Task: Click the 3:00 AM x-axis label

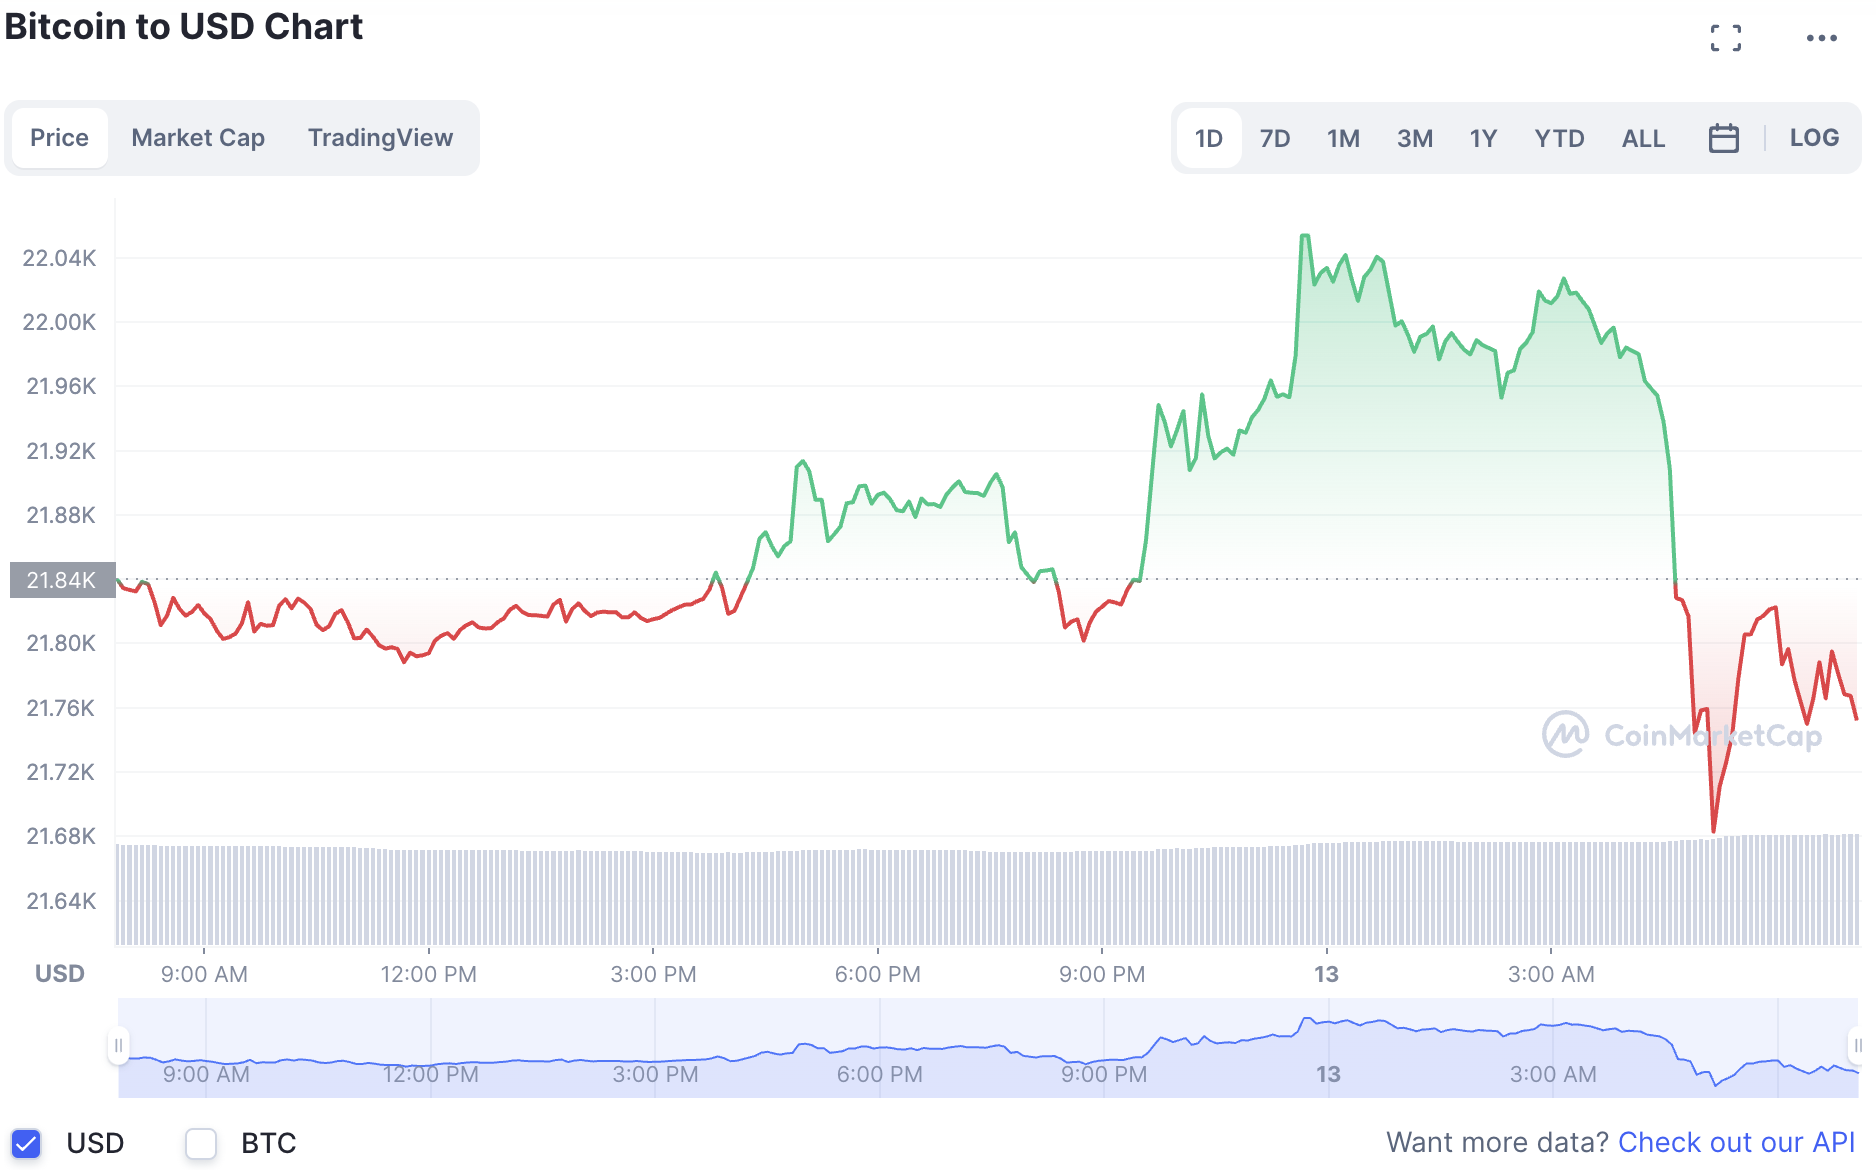Action: [x=1551, y=974]
